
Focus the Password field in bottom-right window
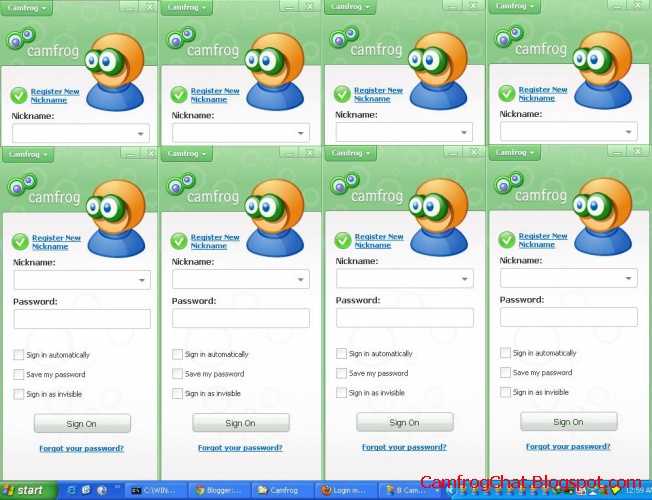click(x=569, y=317)
